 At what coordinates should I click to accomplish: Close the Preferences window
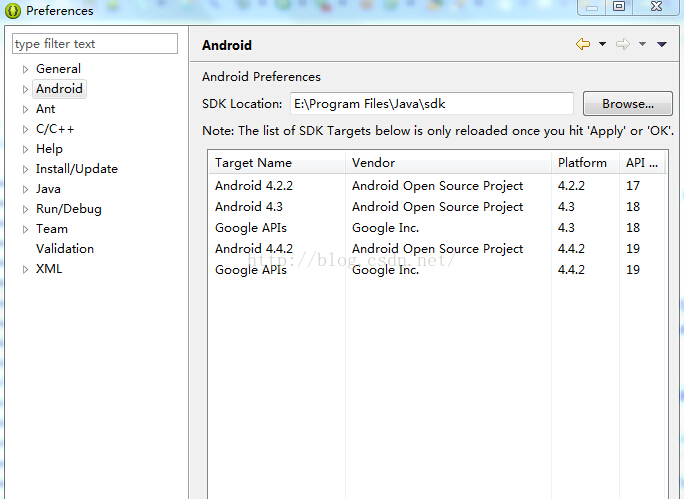(x=656, y=7)
